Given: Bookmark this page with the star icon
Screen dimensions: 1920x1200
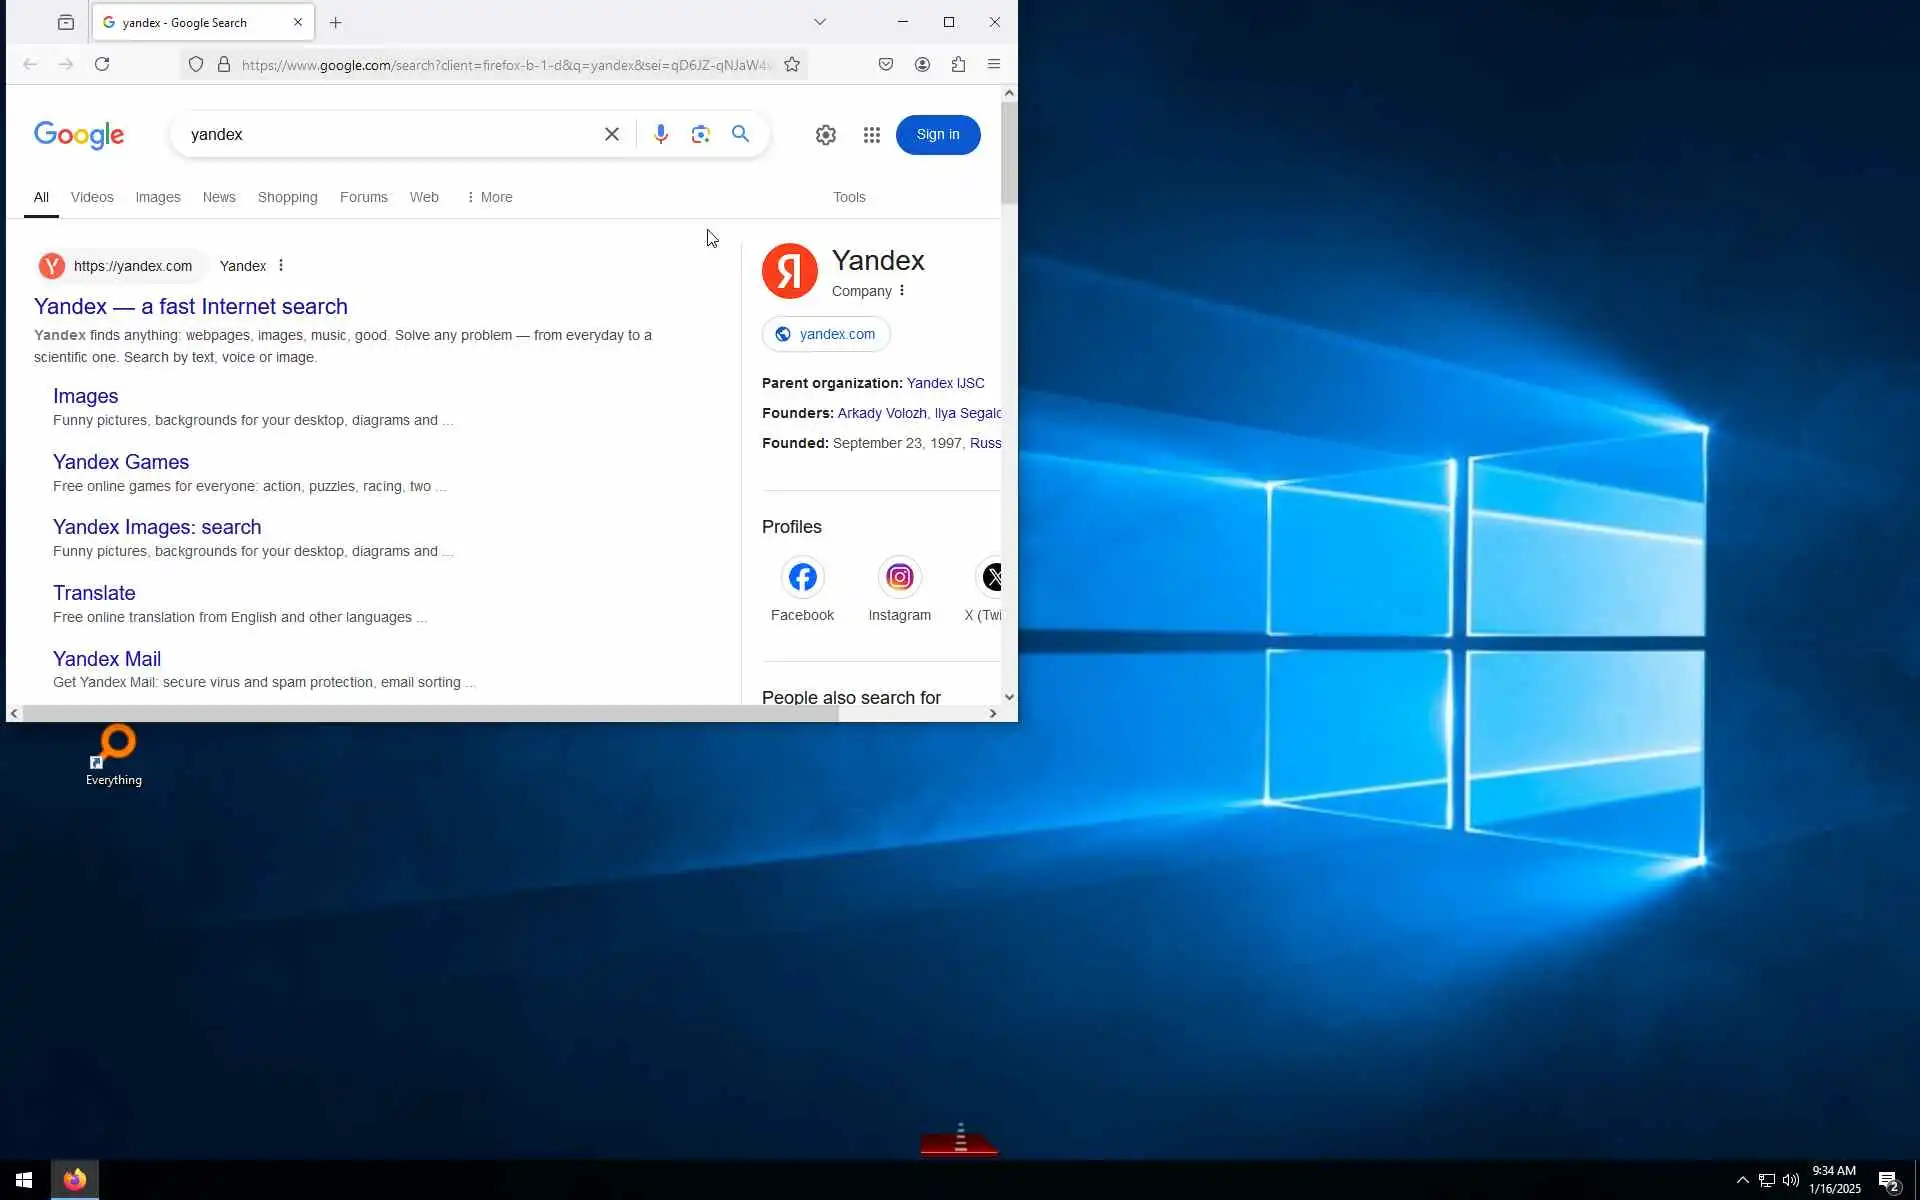Looking at the screenshot, I should (x=792, y=65).
